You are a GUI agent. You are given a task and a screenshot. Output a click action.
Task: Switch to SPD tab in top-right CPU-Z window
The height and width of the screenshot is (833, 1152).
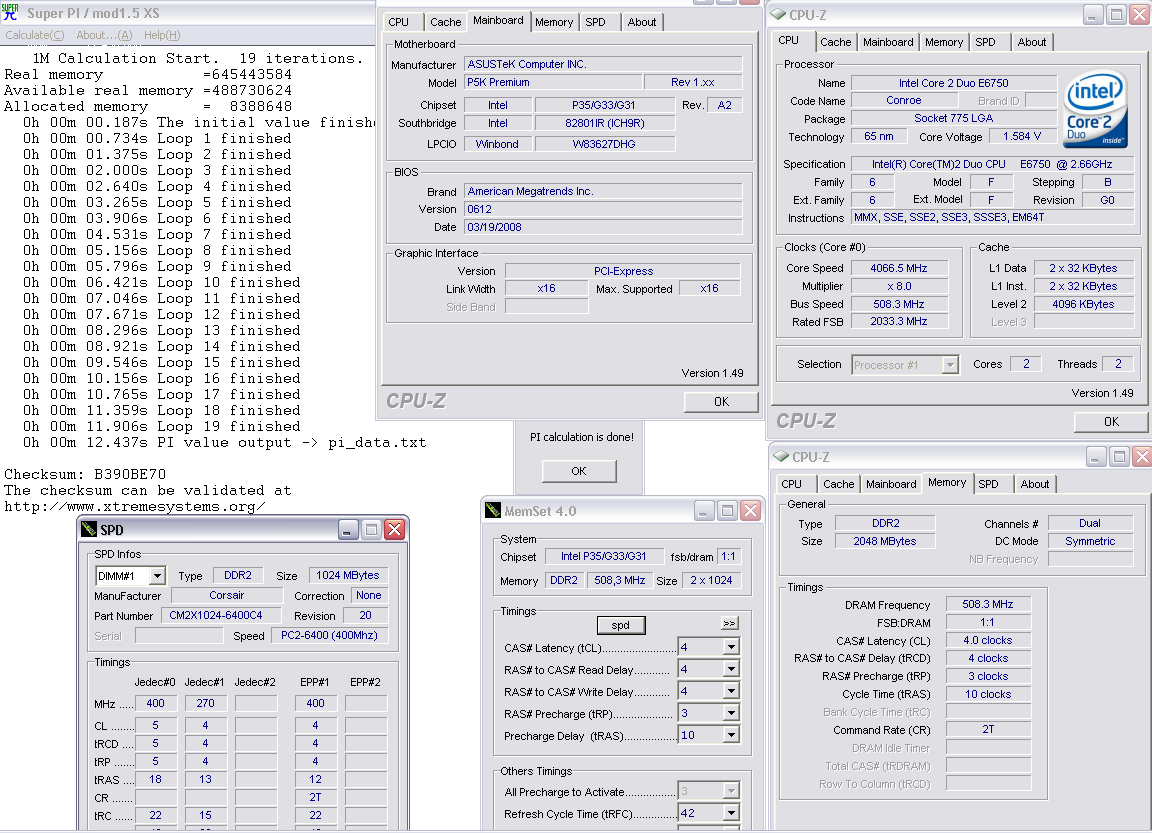[x=985, y=42]
